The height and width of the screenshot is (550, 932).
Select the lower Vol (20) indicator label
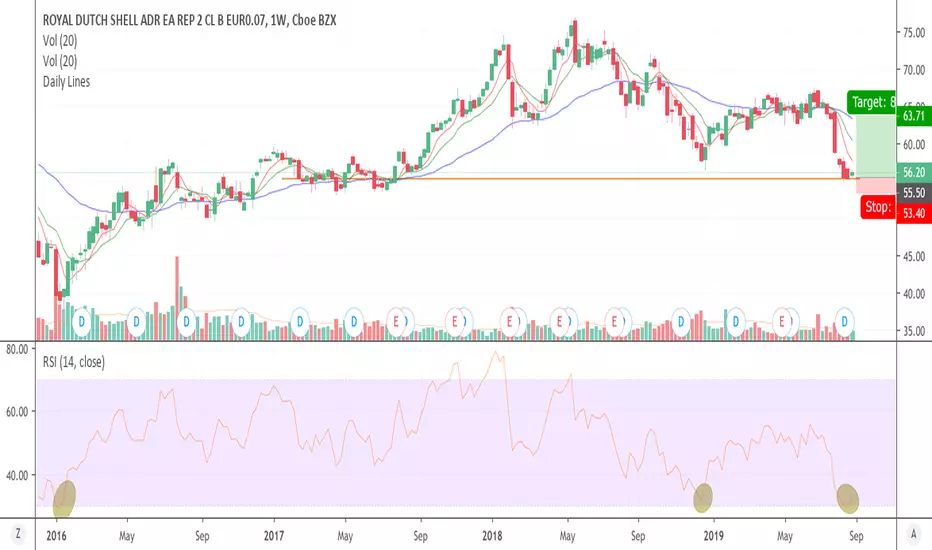tap(60, 61)
